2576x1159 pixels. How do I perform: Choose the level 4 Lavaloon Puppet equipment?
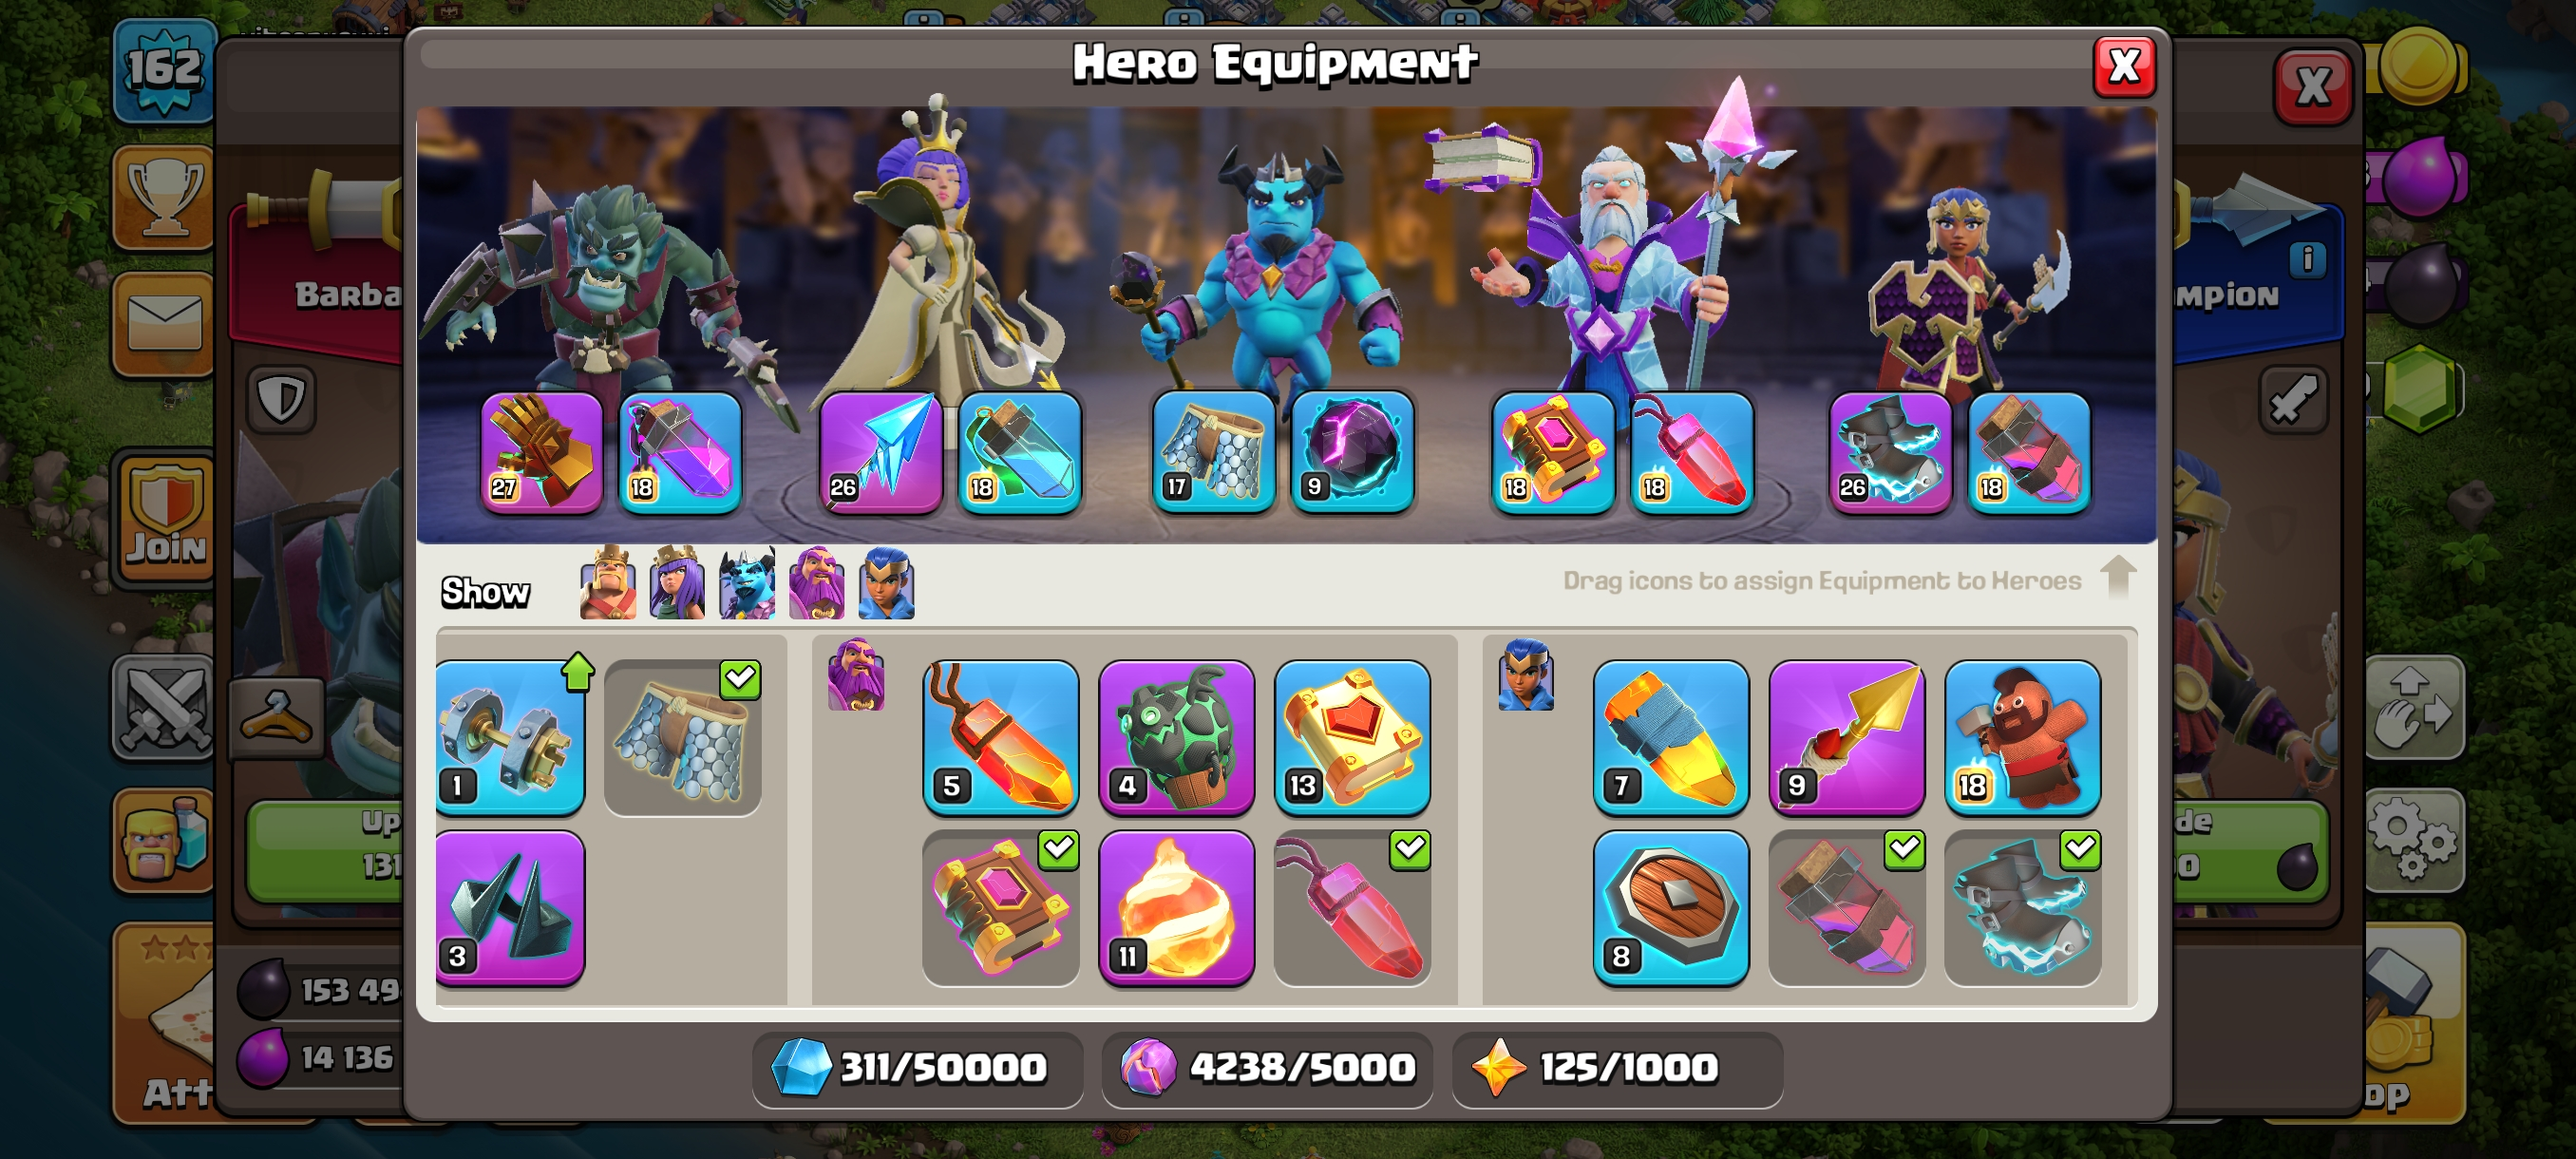pyautogui.click(x=1176, y=736)
